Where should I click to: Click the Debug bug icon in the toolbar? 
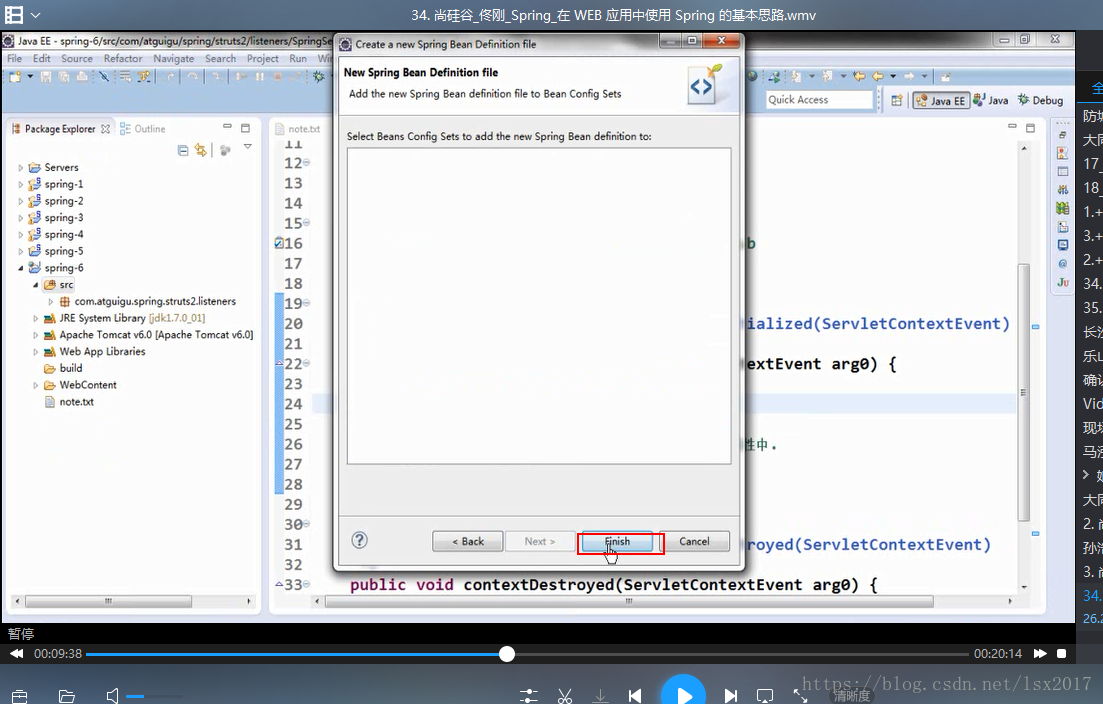[319, 76]
